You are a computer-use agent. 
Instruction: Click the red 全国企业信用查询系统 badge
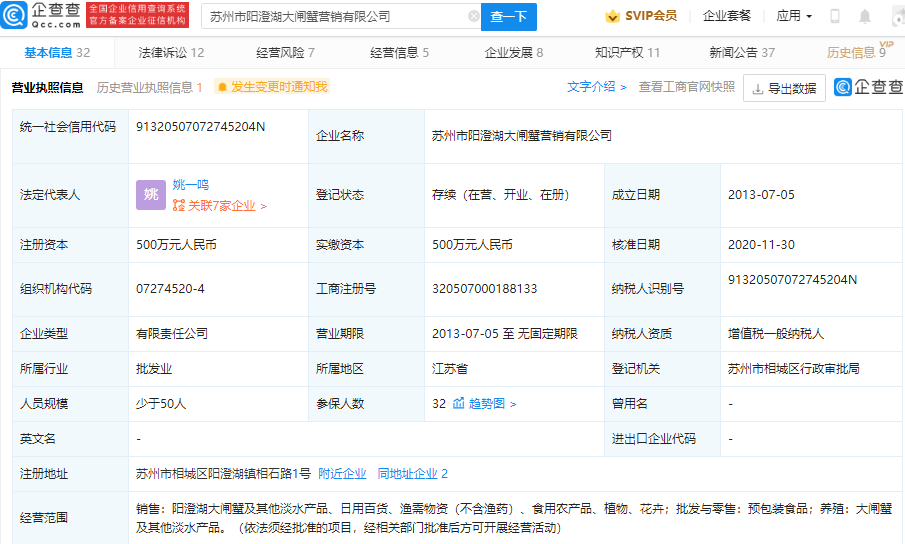[137, 15]
